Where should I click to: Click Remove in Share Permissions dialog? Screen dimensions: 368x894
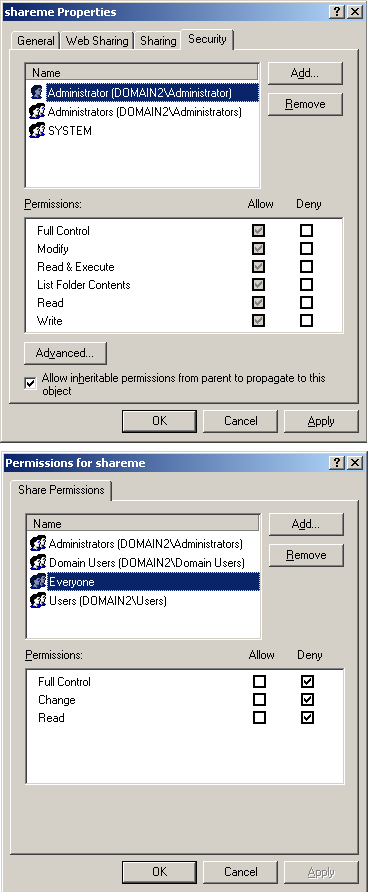pyautogui.click(x=306, y=555)
